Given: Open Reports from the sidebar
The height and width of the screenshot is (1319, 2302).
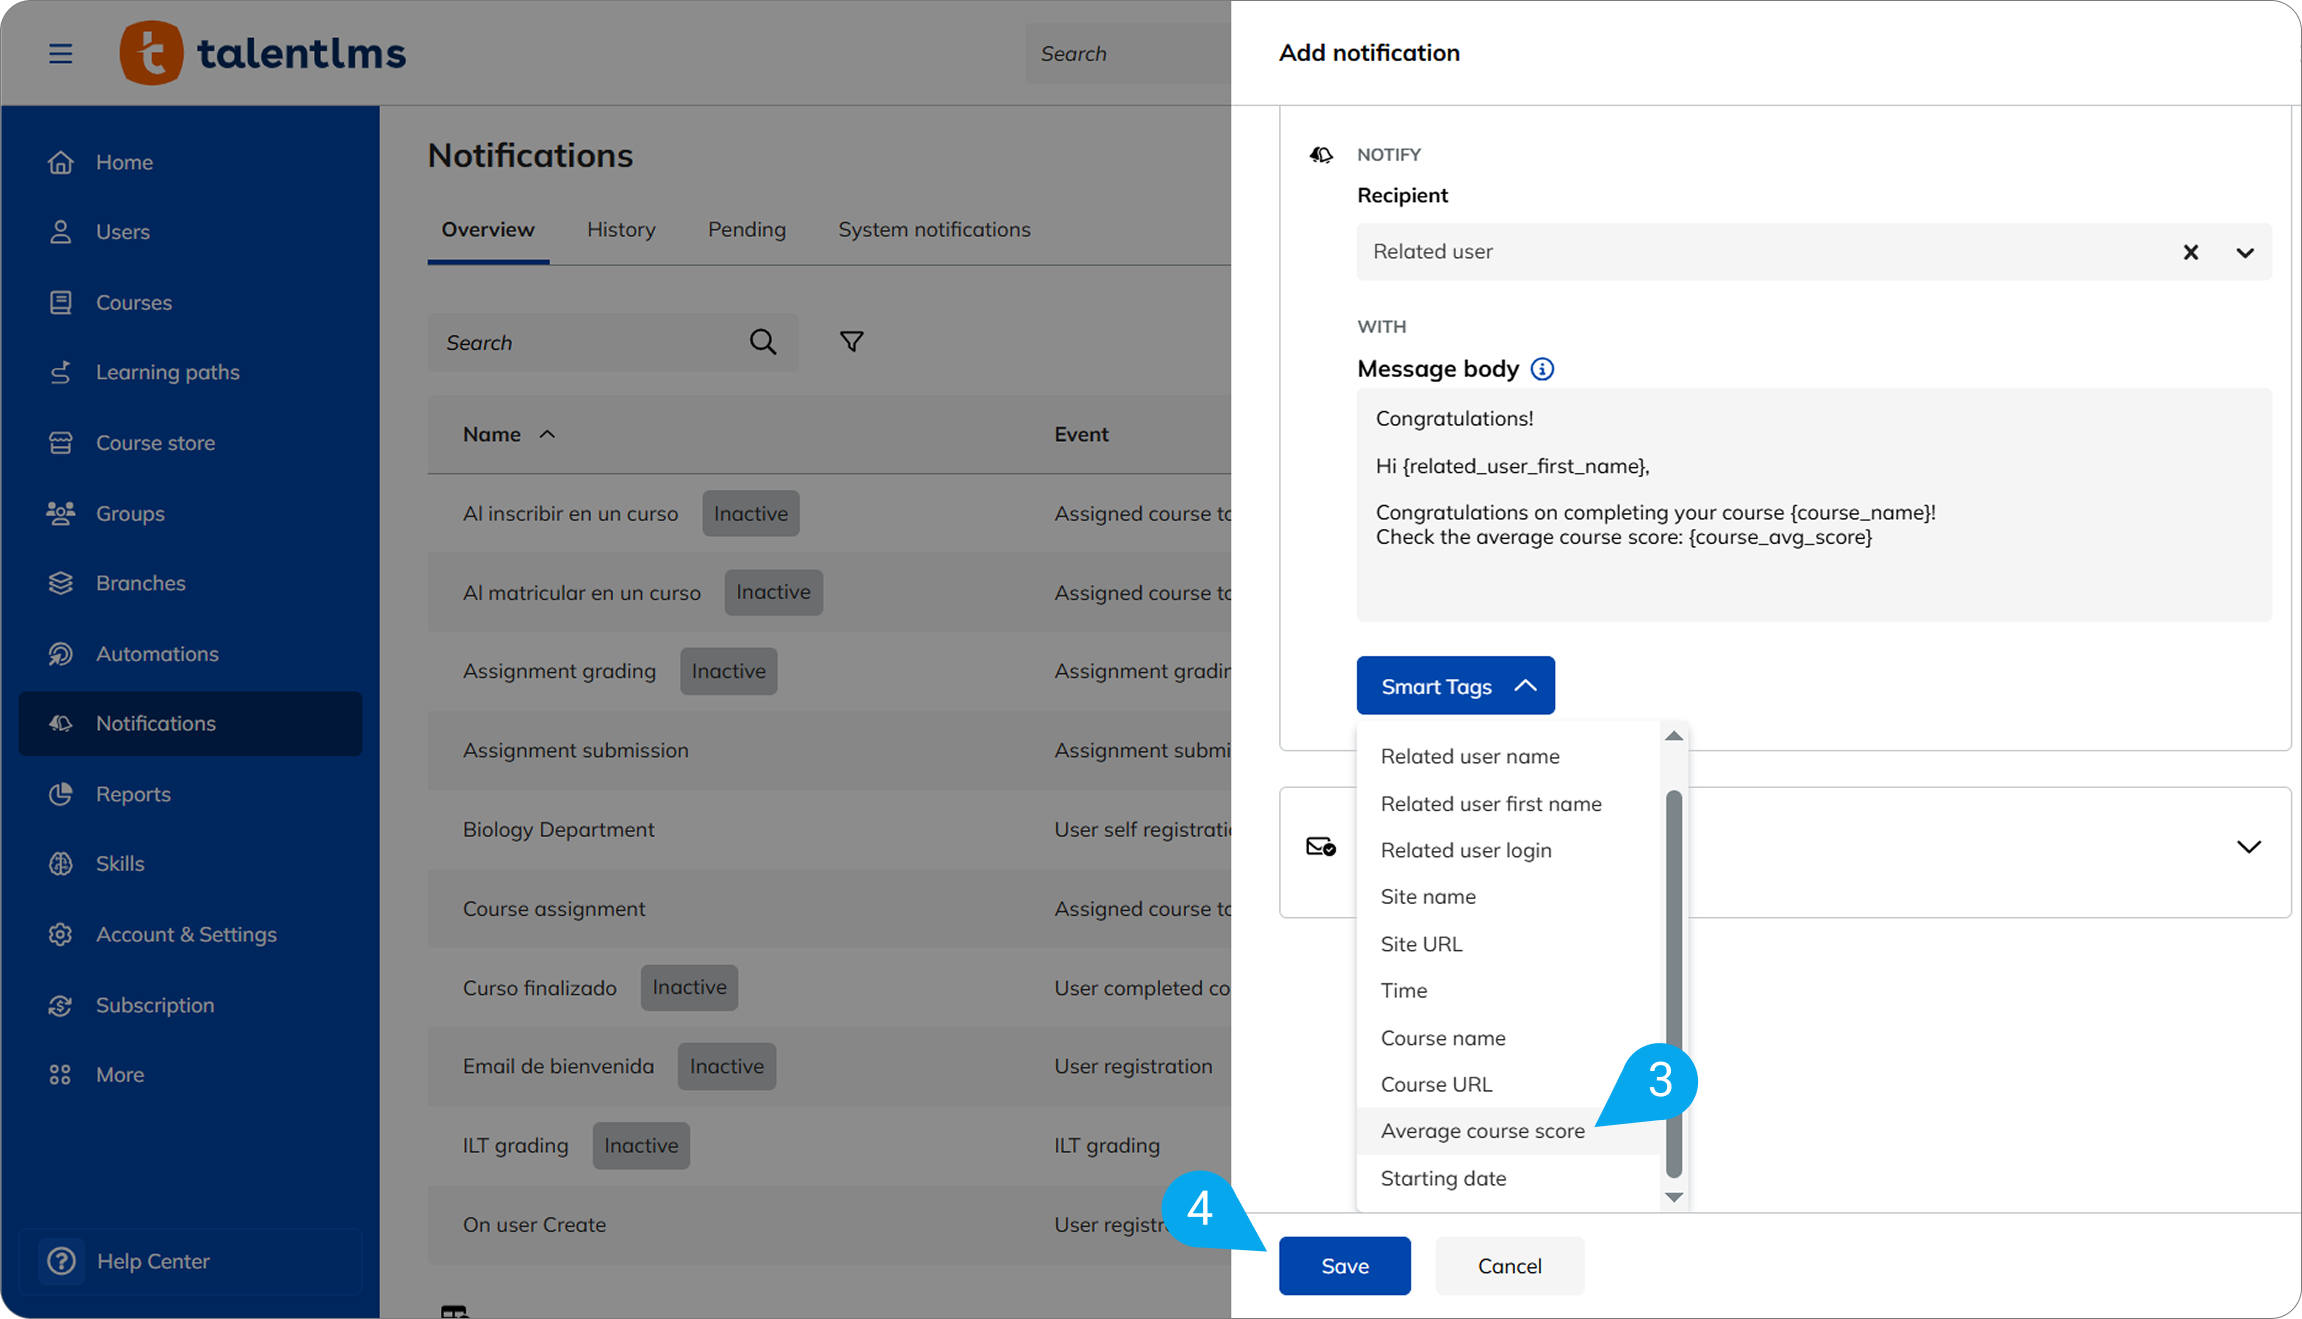Looking at the screenshot, I should (133, 794).
